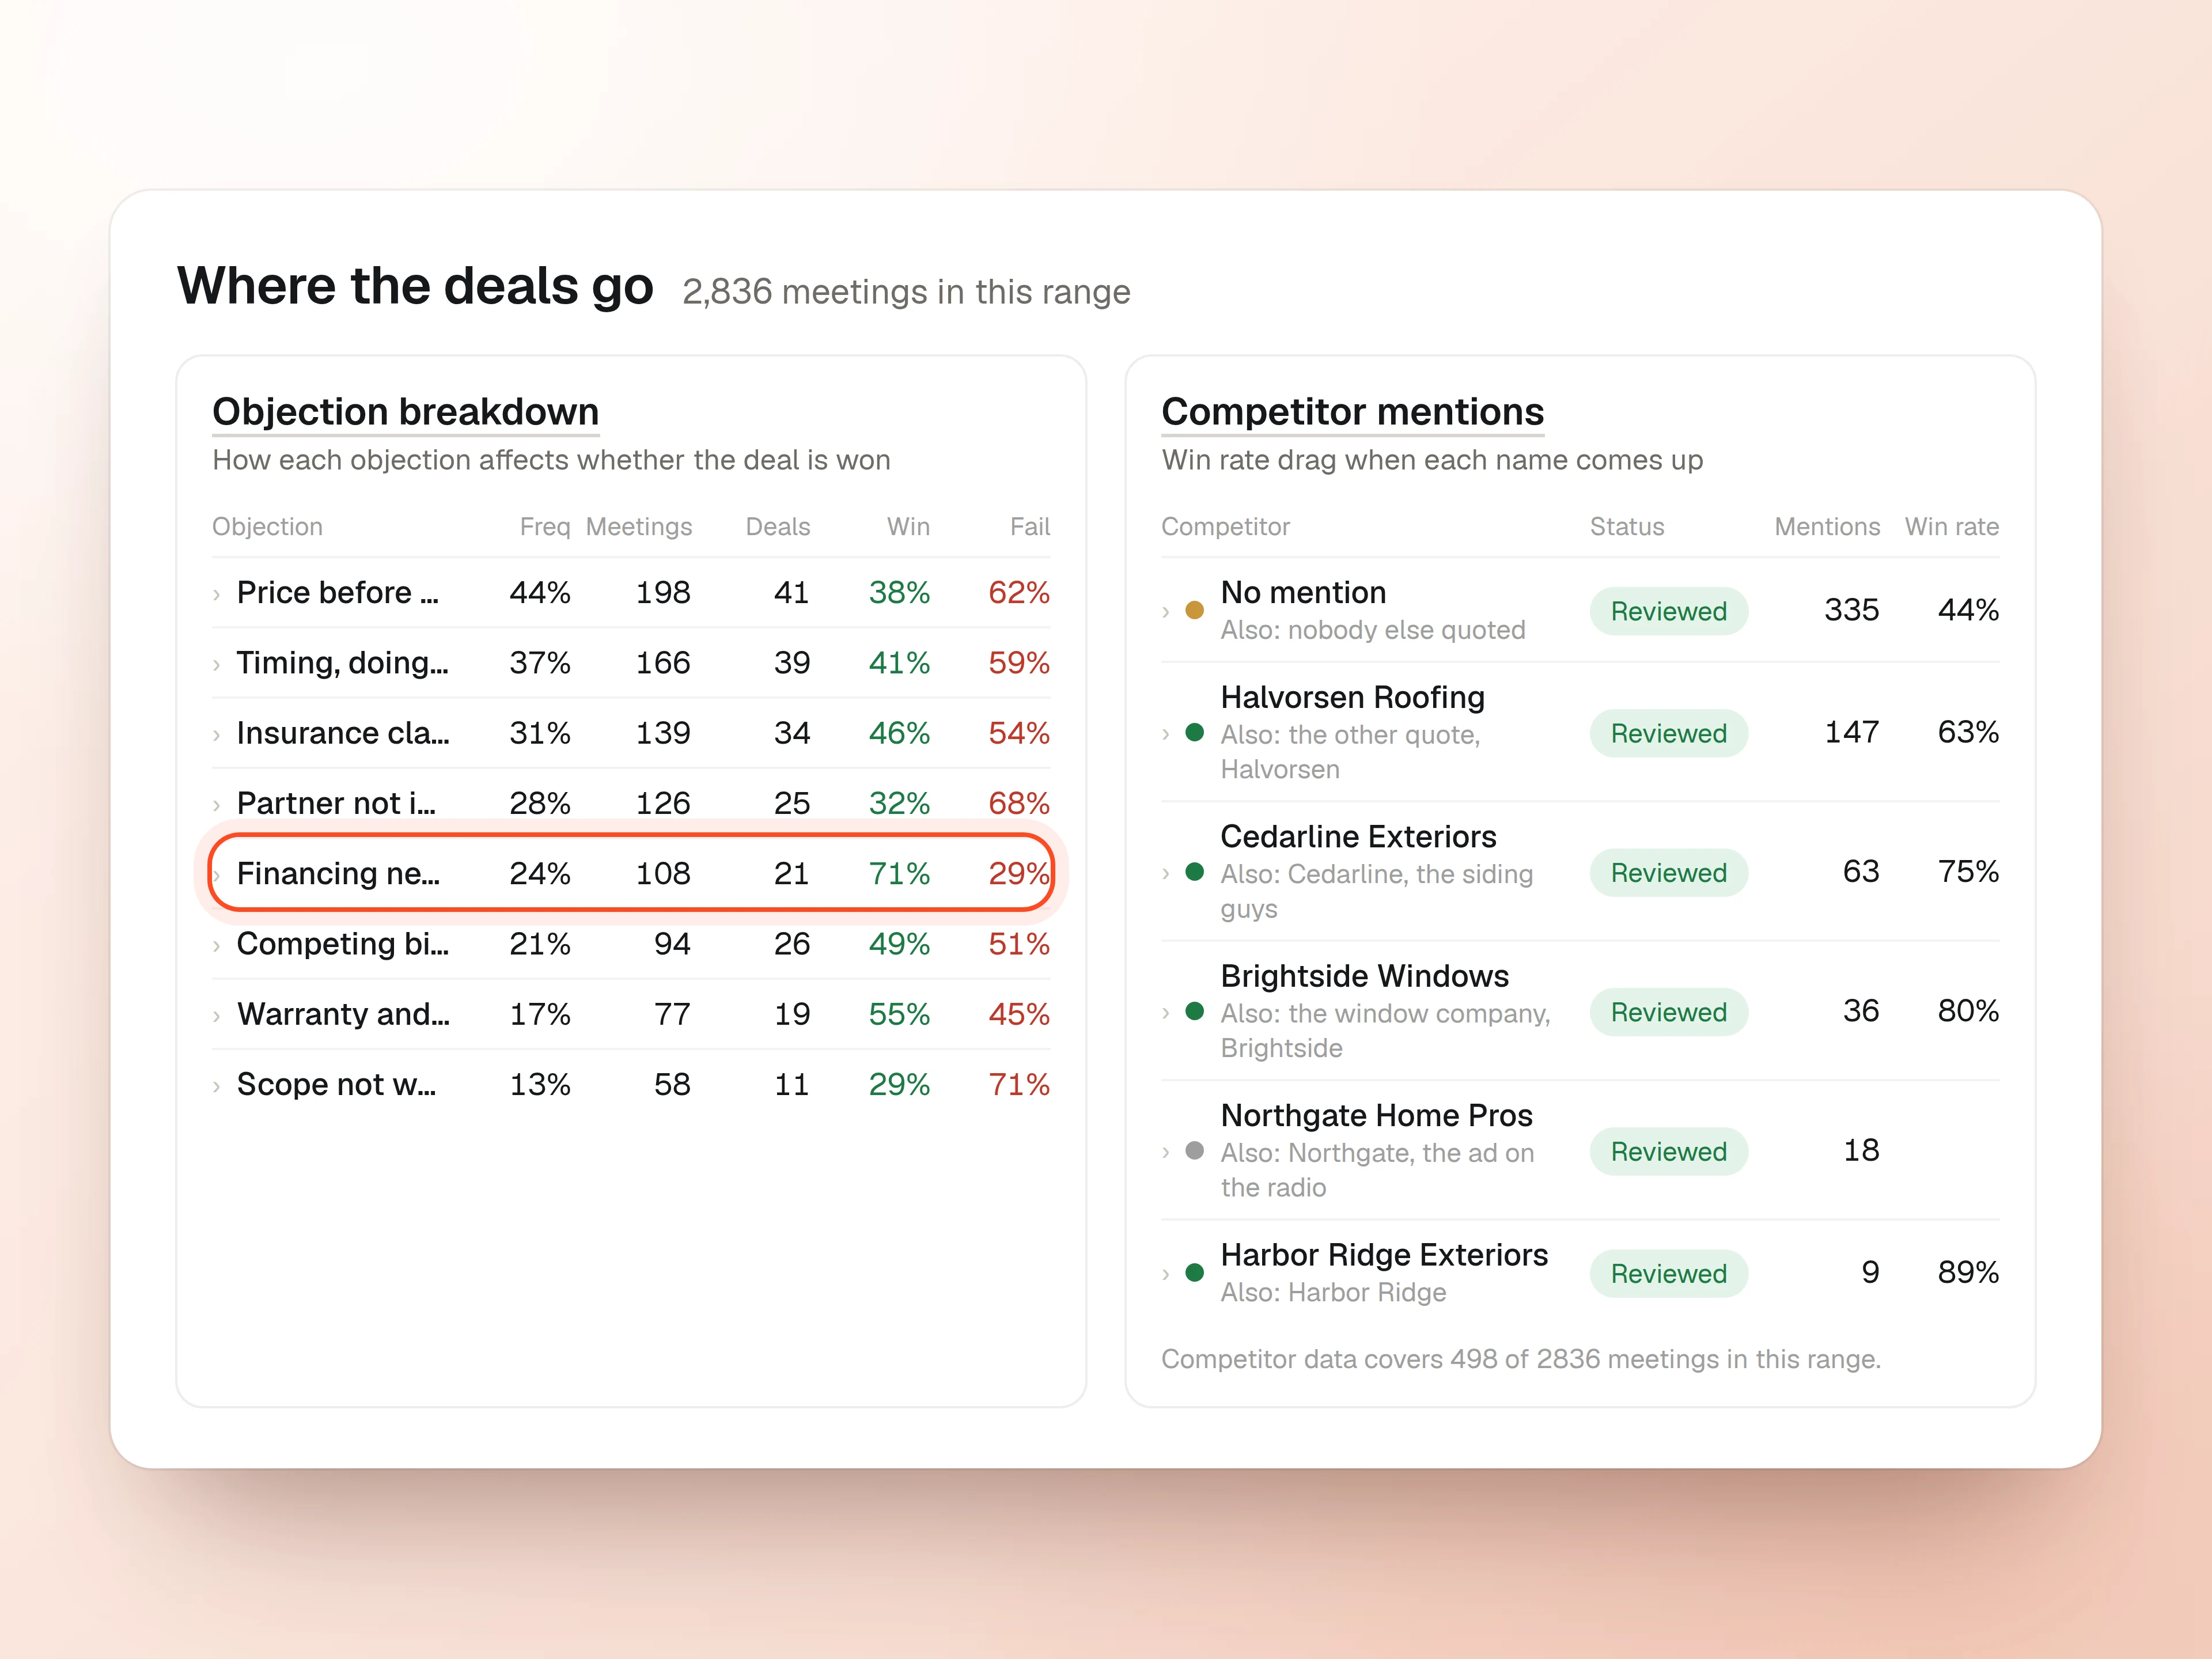Click Reviewed badge for Northgate Home Pros

(1668, 1151)
